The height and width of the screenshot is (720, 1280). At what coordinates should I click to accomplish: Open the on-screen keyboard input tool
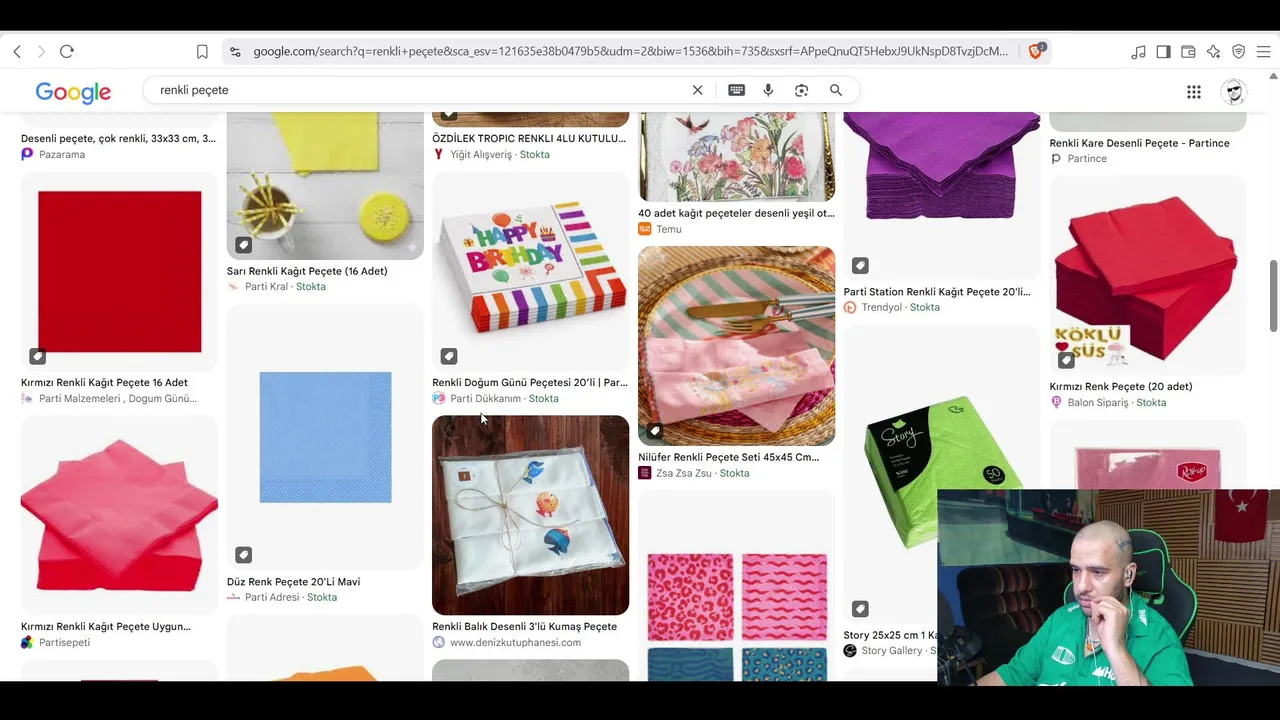(x=736, y=90)
